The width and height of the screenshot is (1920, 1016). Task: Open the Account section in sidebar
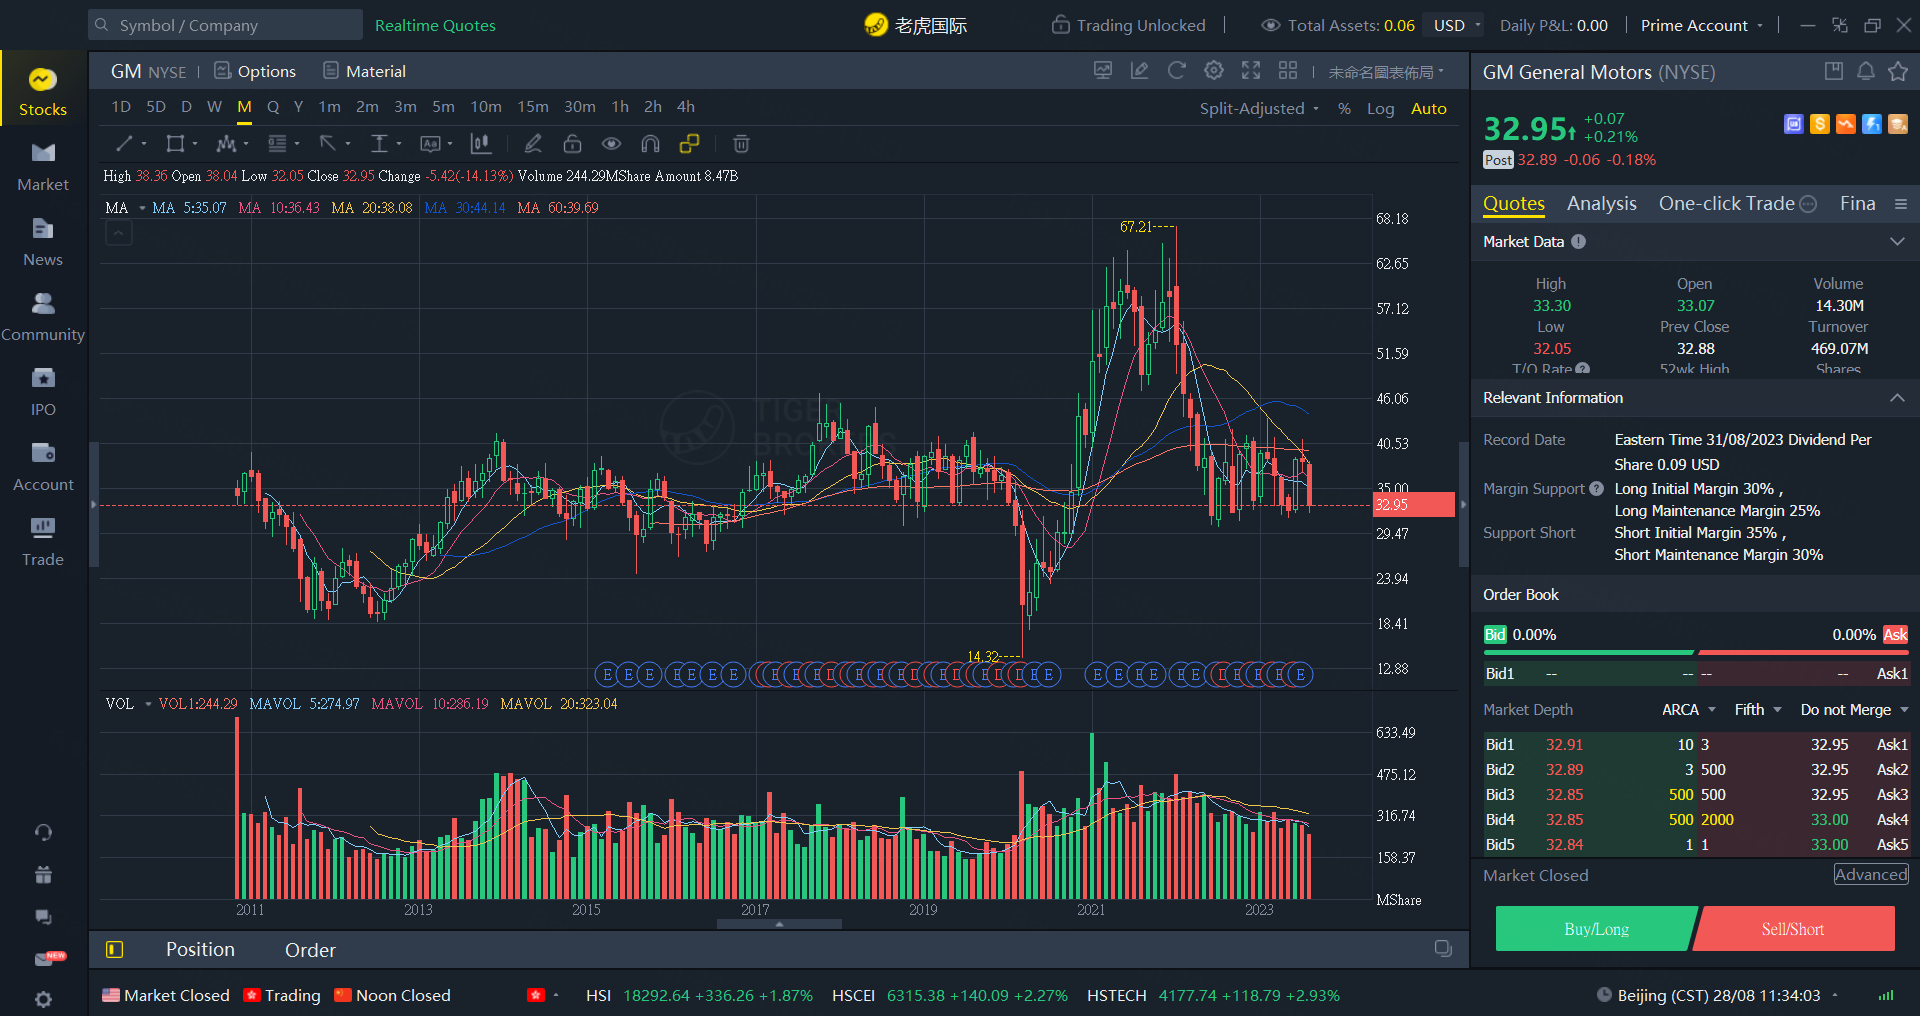coord(43,468)
